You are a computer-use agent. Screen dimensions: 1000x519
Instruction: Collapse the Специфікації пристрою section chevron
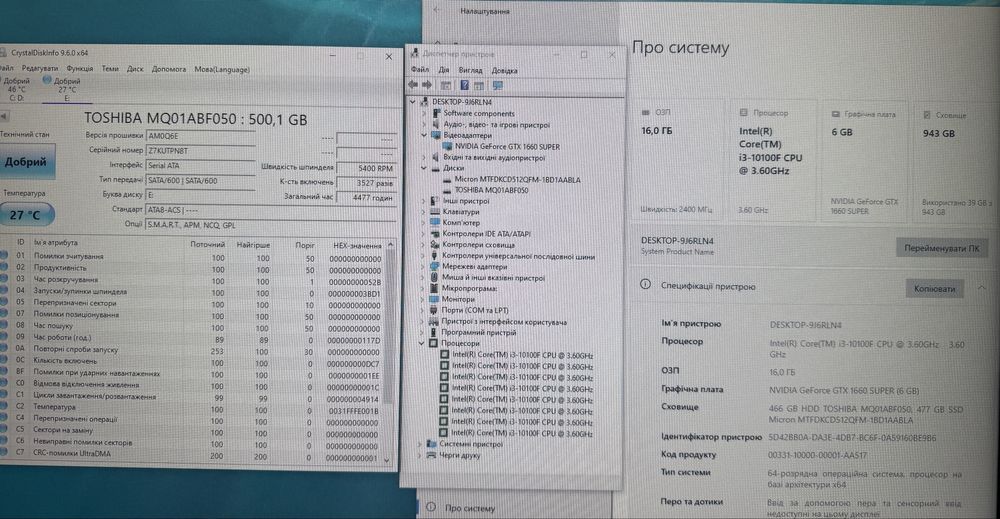(x=982, y=288)
